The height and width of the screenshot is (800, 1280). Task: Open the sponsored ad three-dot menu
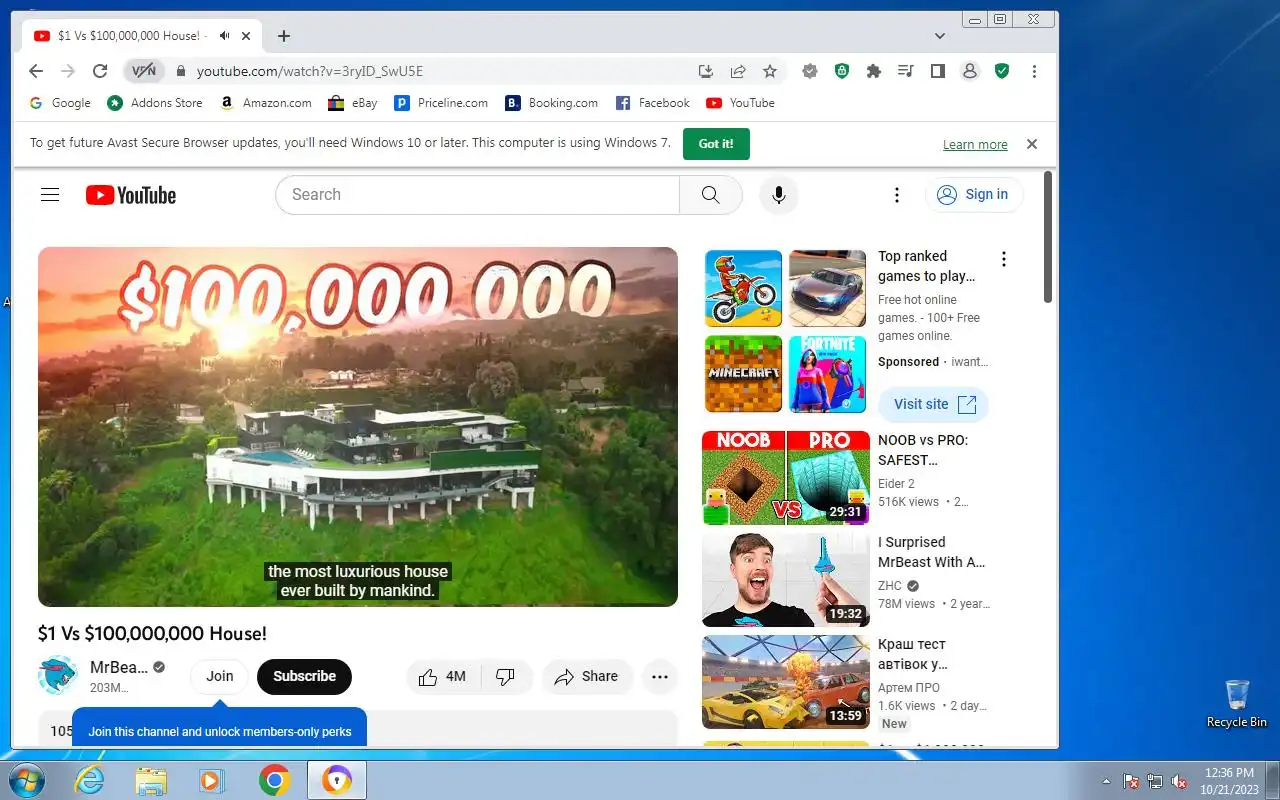1004,259
